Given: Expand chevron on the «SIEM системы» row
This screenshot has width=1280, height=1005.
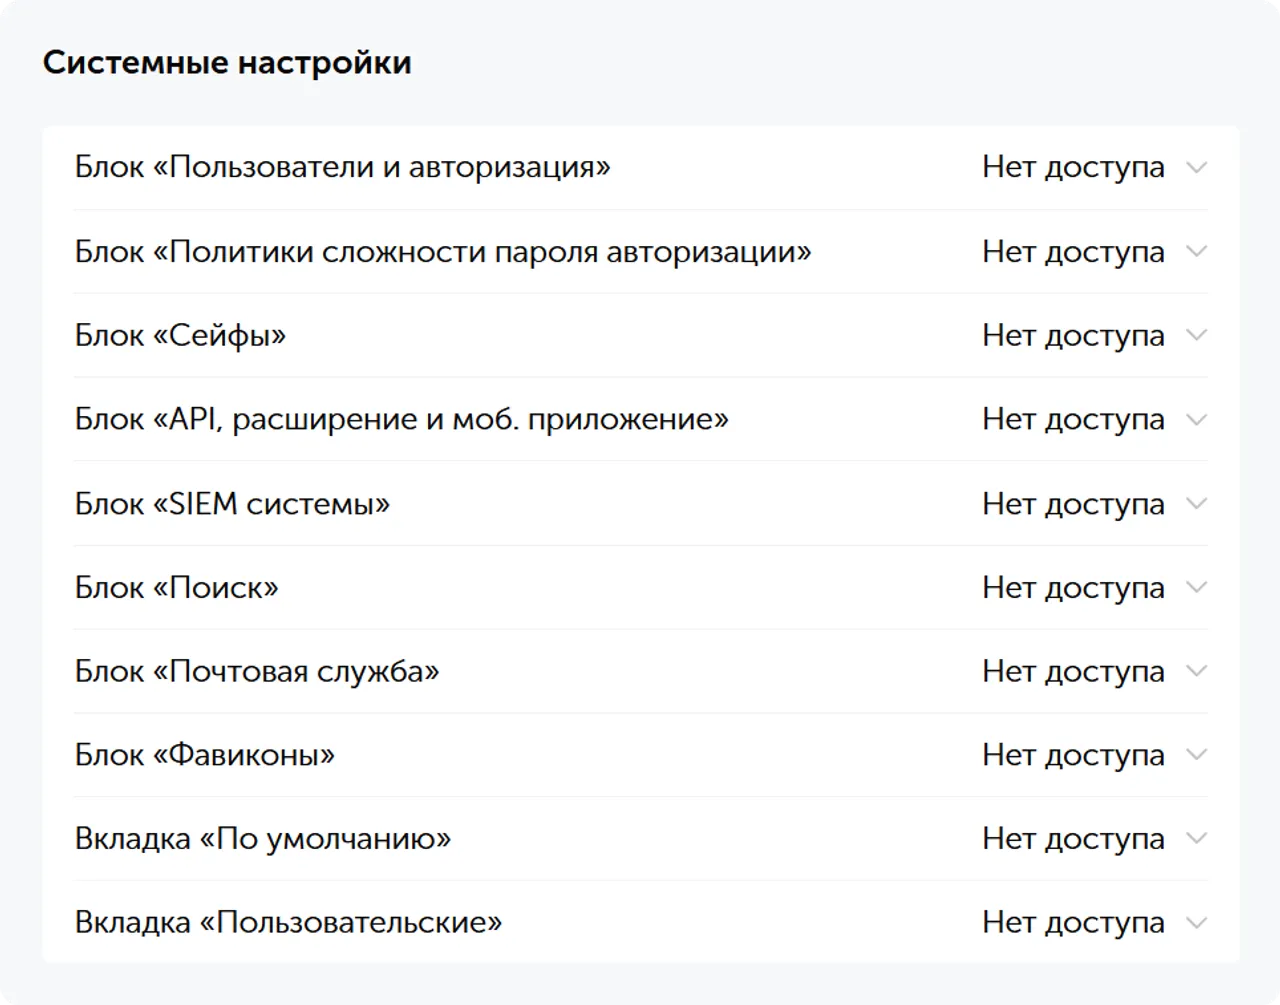Looking at the screenshot, I should [1197, 503].
